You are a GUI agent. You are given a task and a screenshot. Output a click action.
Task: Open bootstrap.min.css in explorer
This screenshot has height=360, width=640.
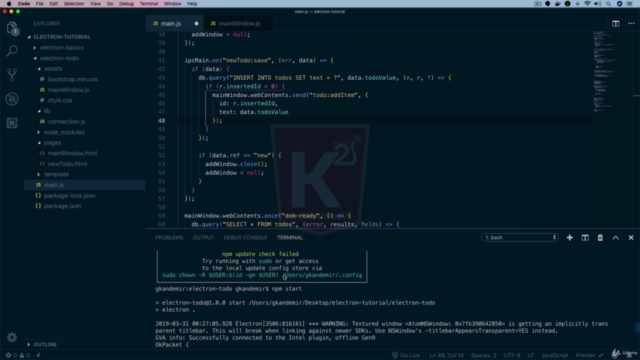(x=73, y=79)
